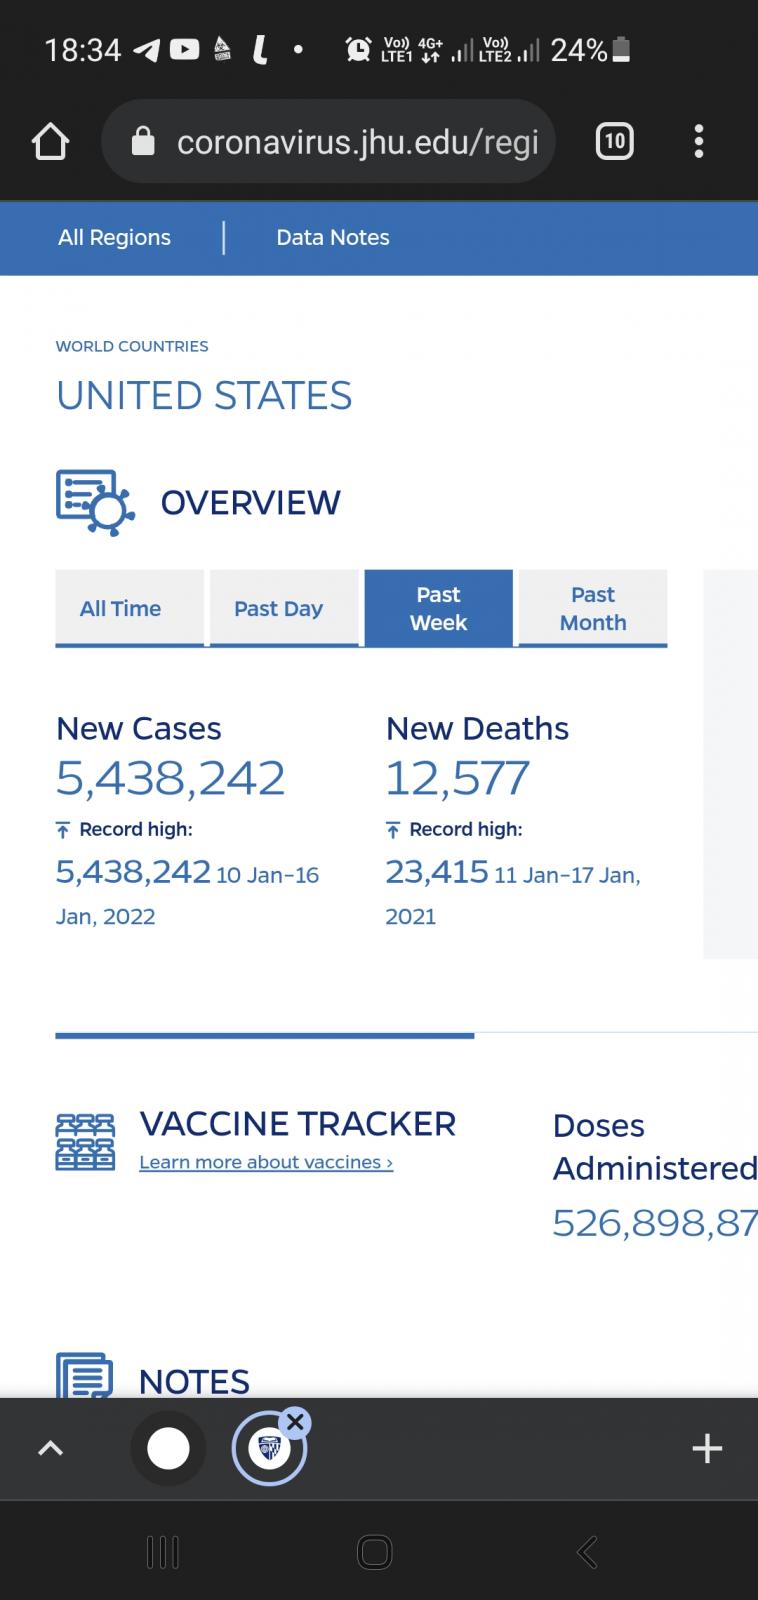Select the Past Week tab

pos(438,608)
